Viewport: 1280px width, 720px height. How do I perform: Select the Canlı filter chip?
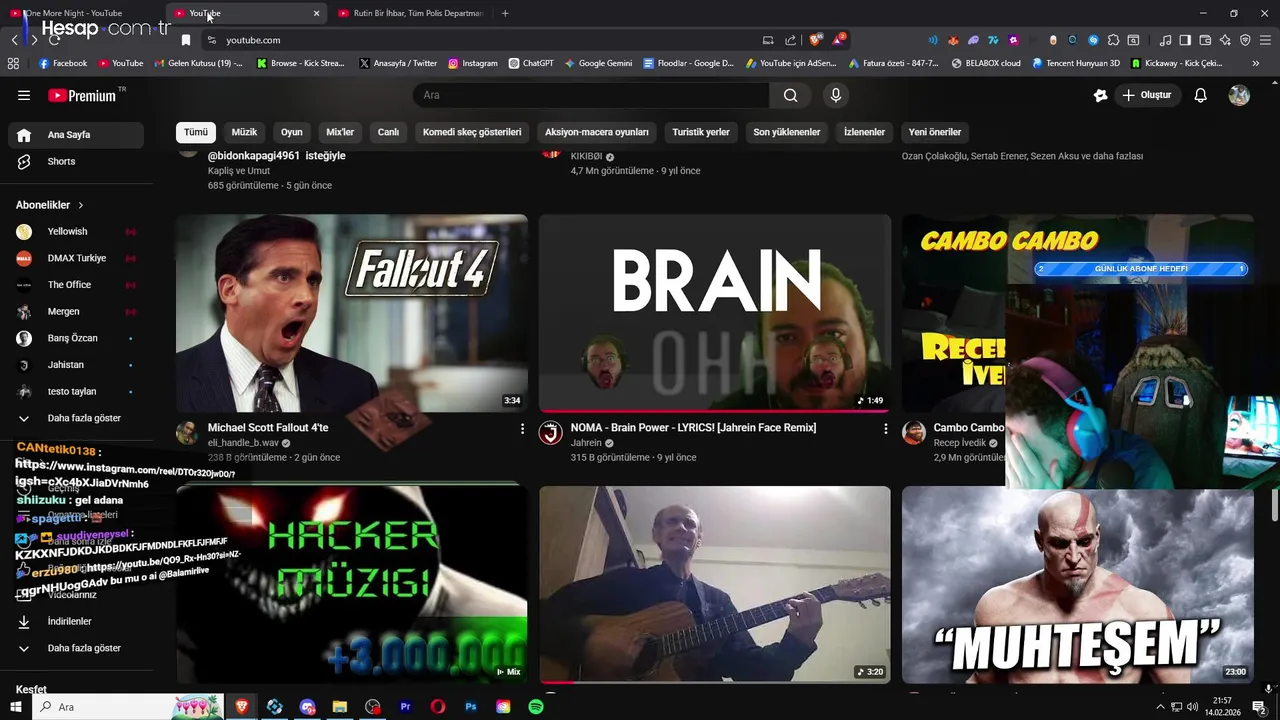[388, 132]
